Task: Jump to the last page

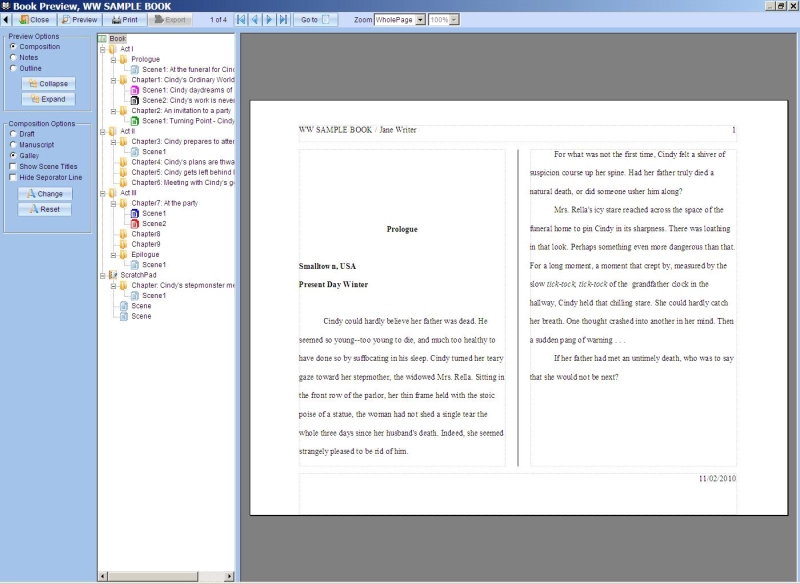Action: click(283, 20)
